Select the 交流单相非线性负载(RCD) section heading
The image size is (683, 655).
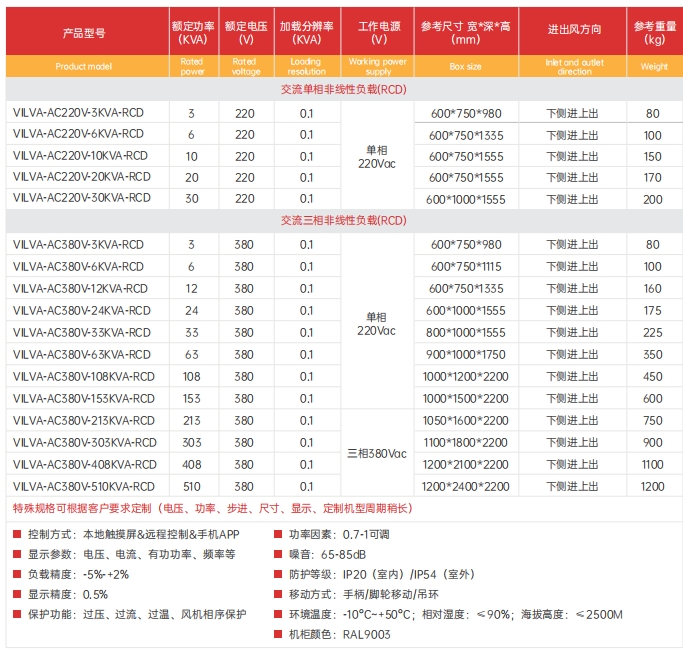tap(343, 89)
